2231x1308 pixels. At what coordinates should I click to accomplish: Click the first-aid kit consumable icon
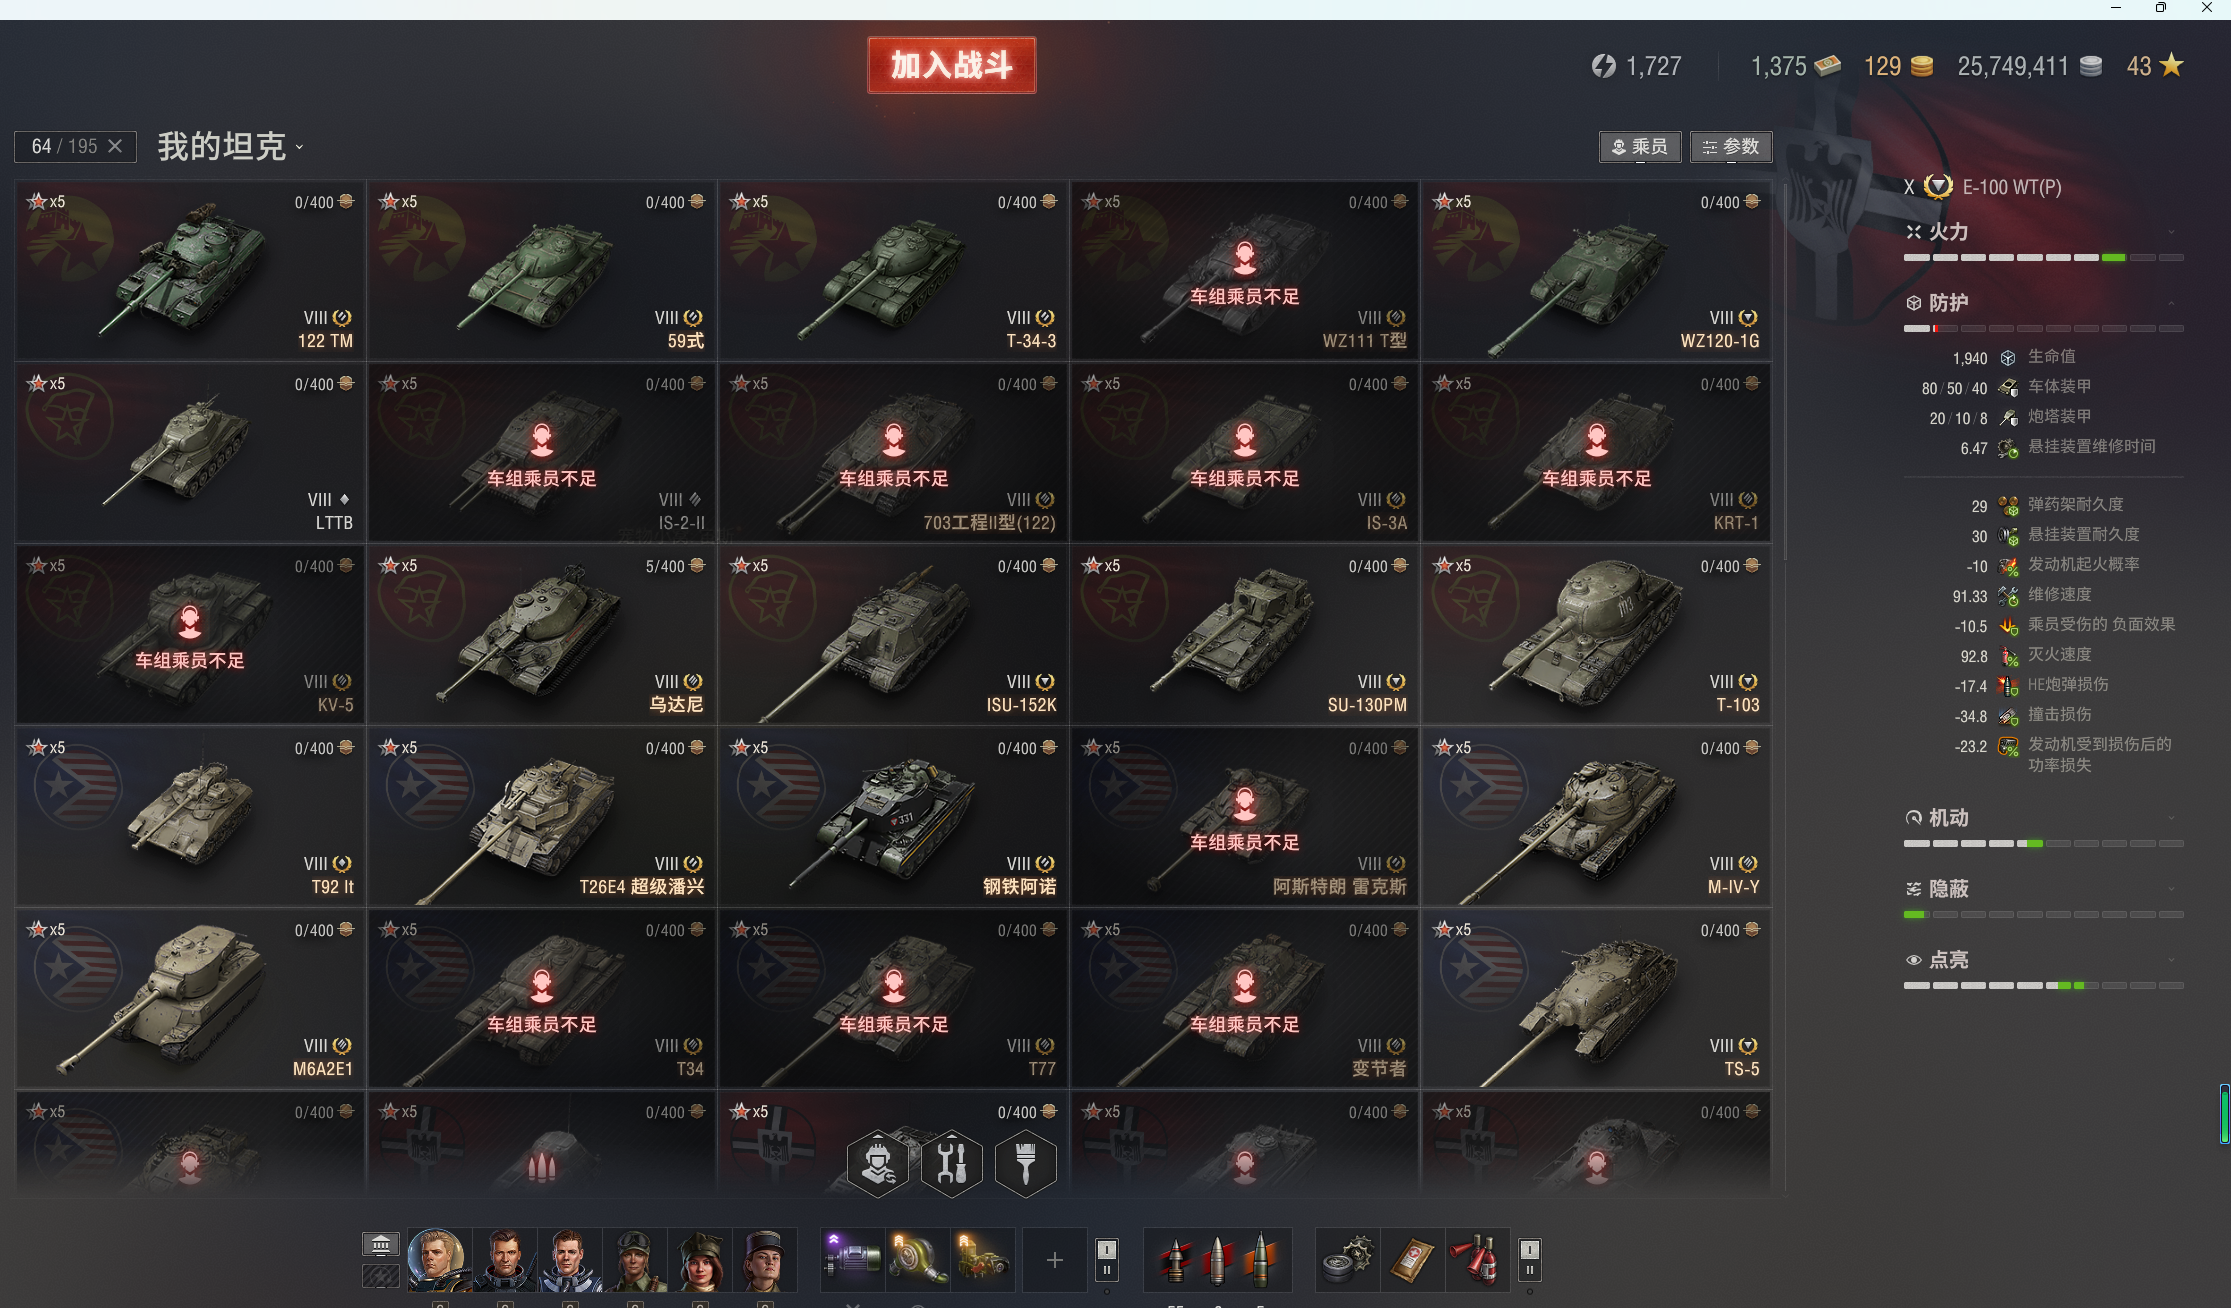click(x=1411, y=1260)
